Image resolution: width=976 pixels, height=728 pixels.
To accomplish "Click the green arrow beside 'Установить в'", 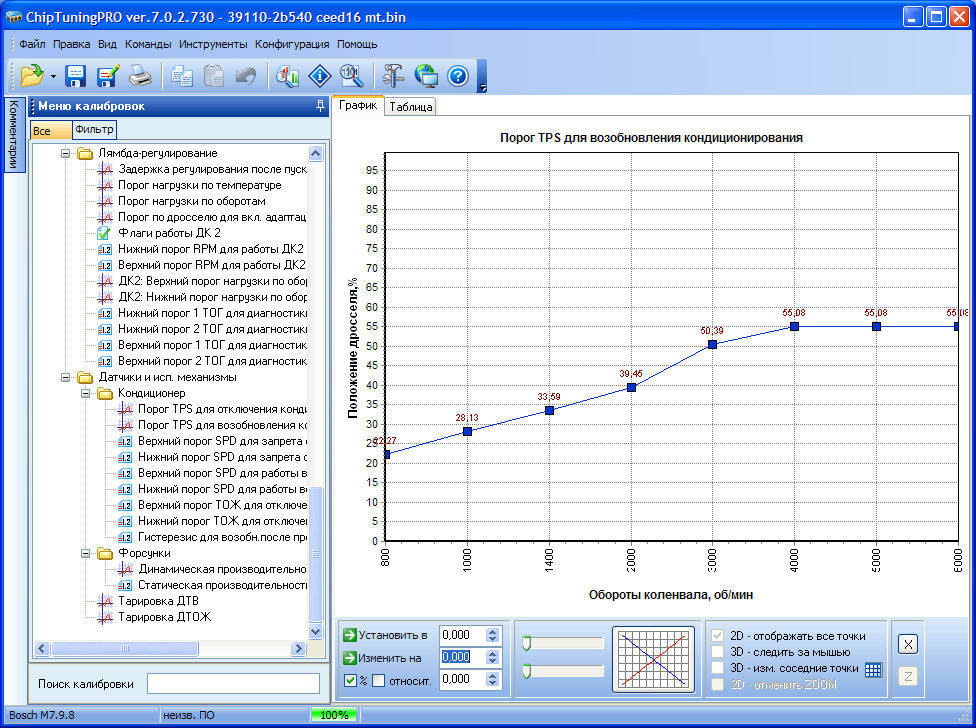I will pyautogui.click(x=349, y=635).
